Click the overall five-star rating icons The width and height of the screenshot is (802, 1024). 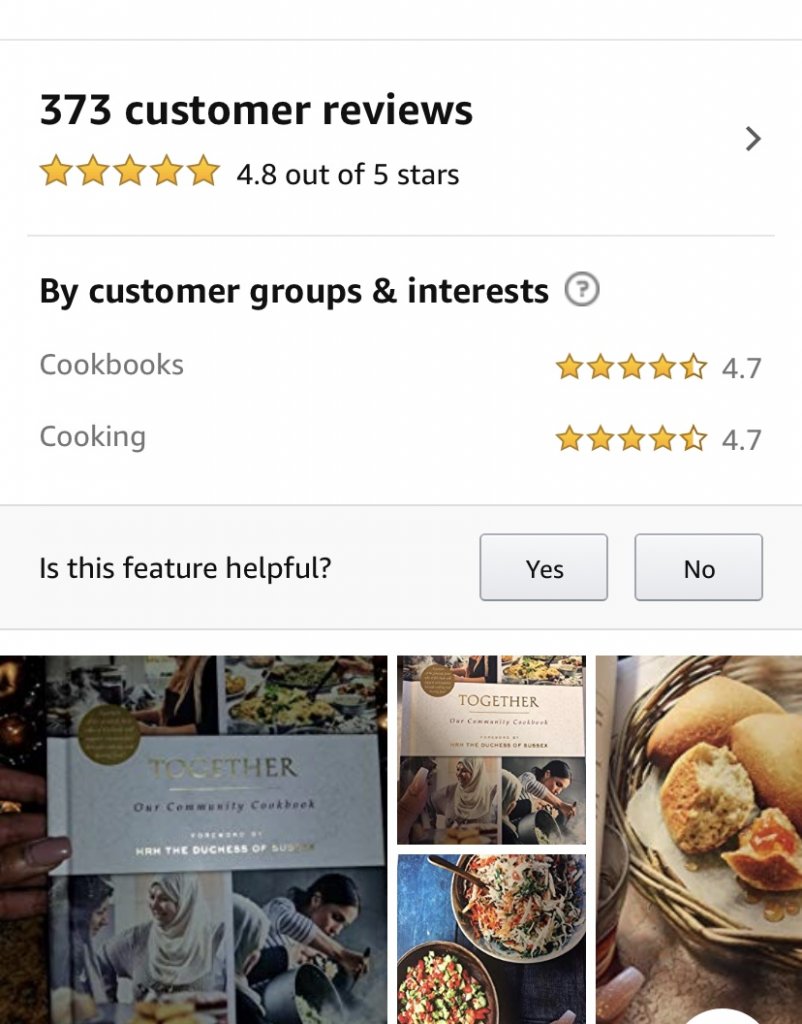129,172
